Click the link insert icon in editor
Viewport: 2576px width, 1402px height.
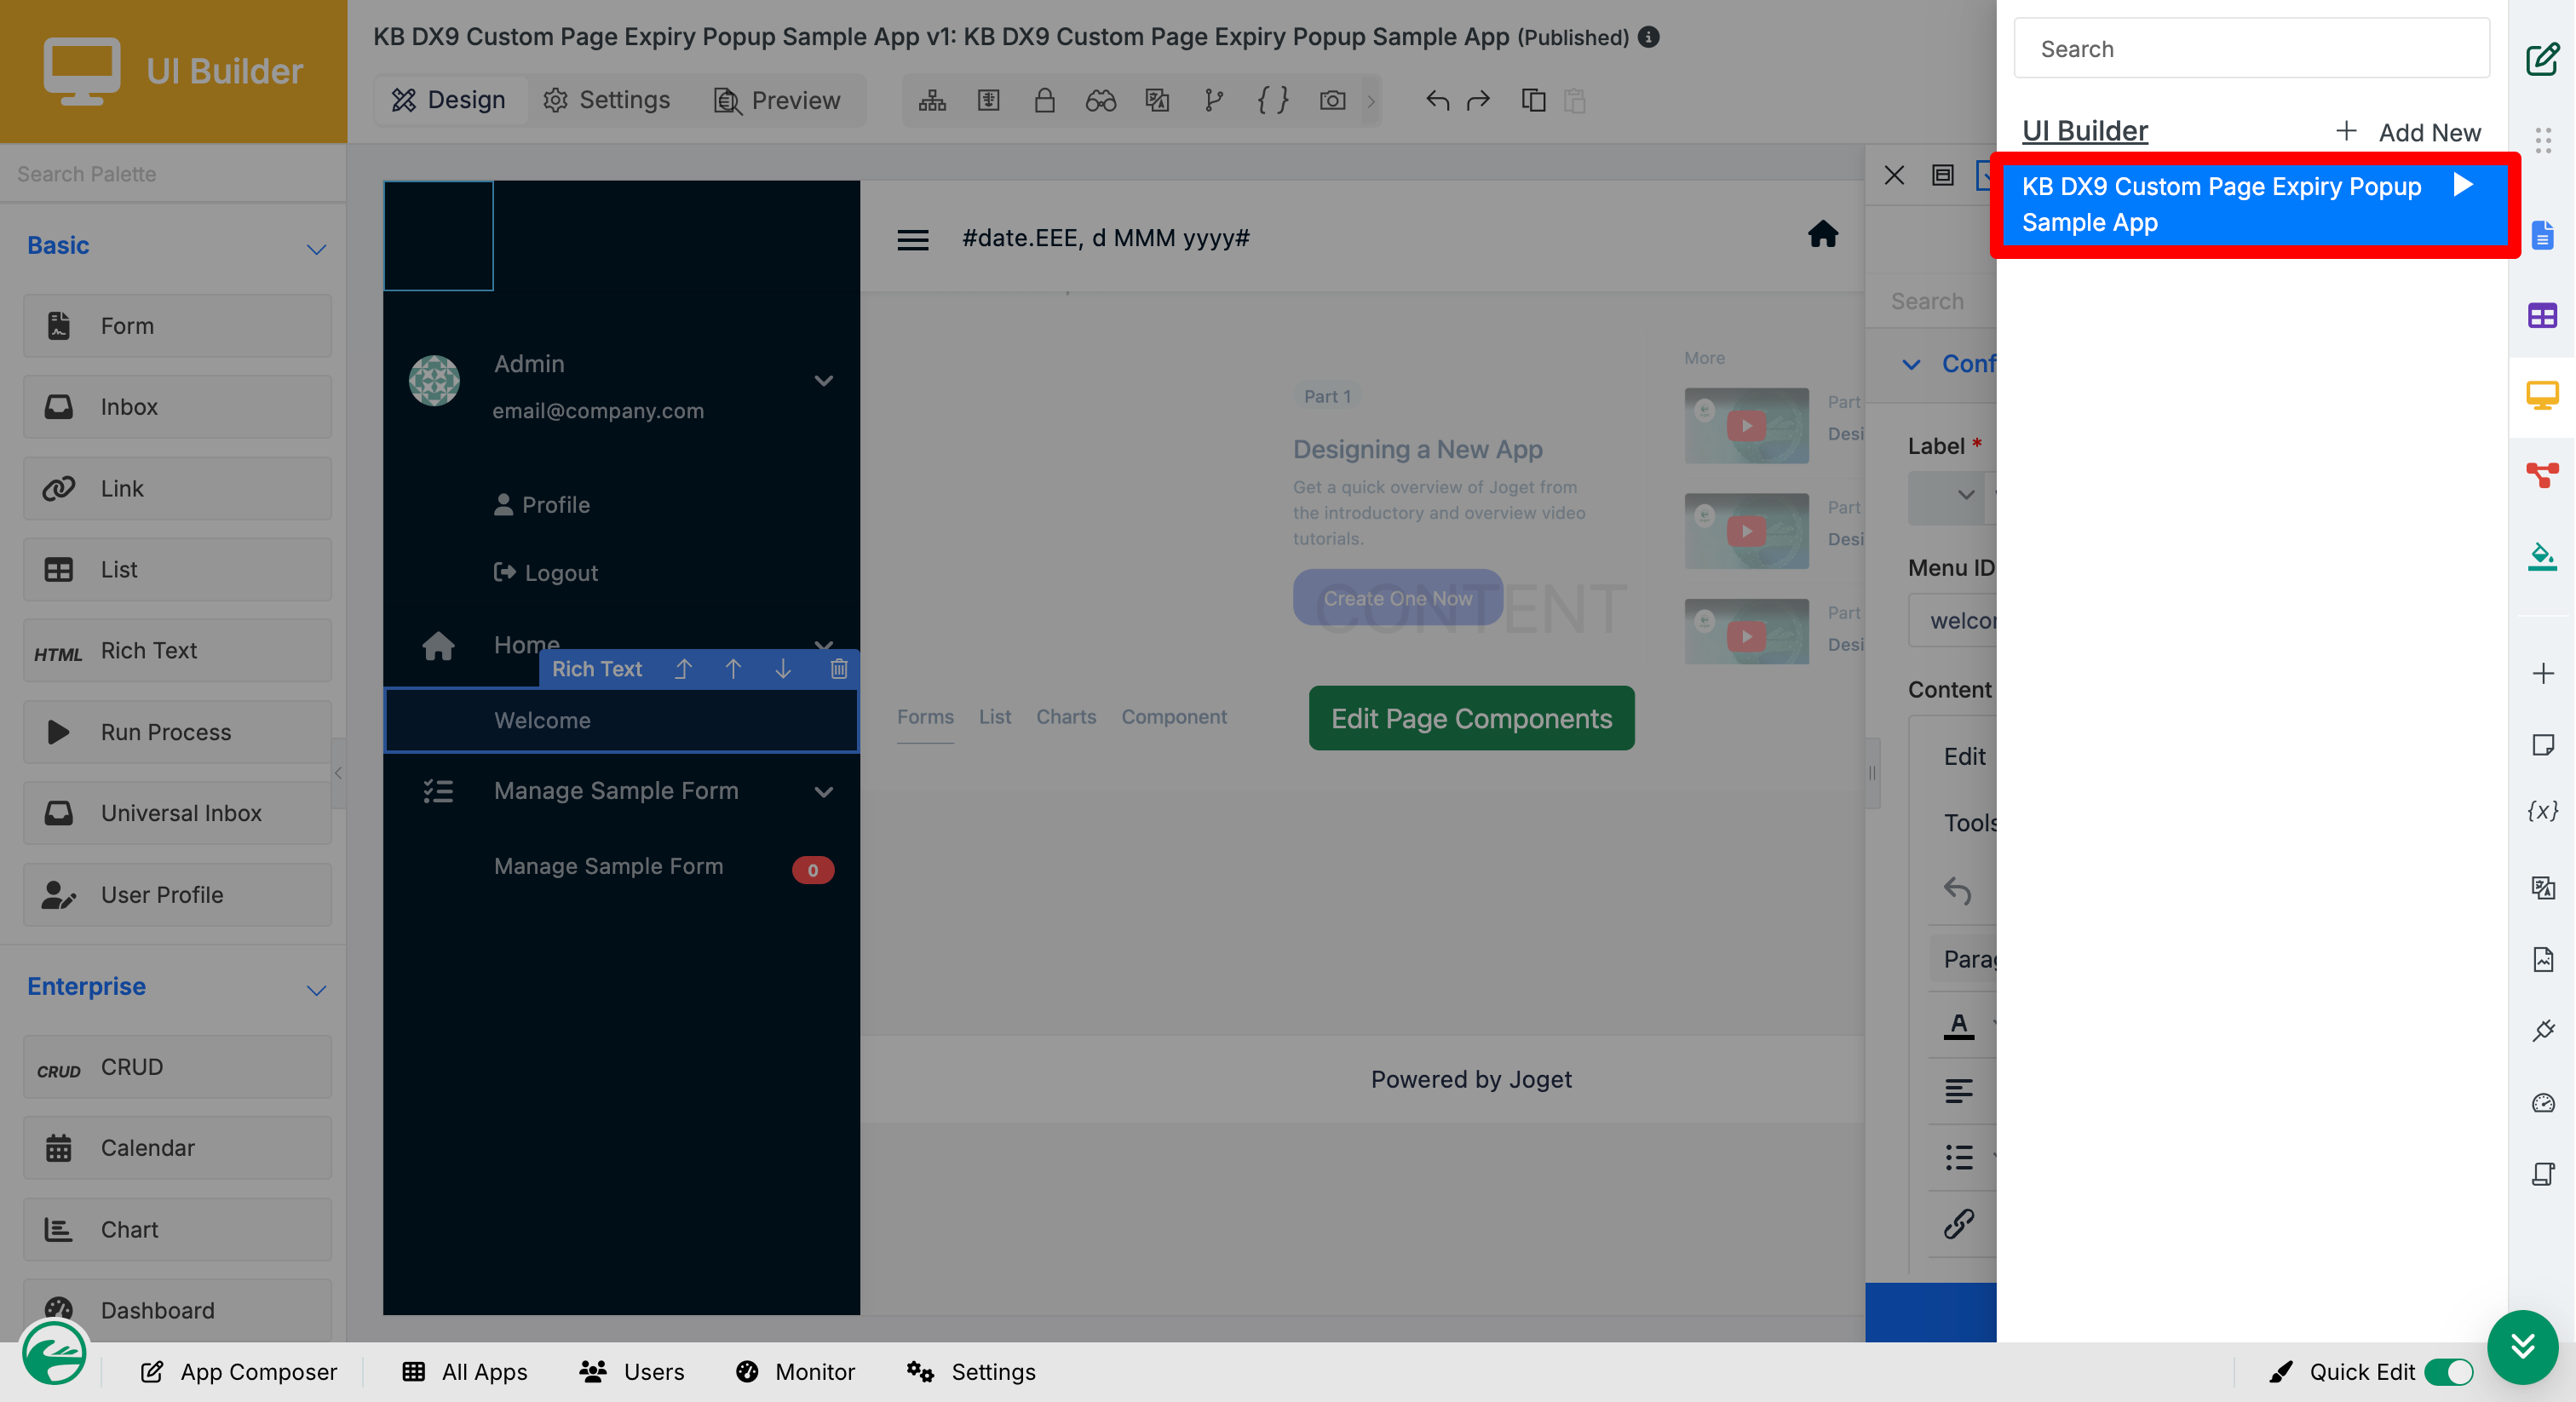click(x=1958, y=1224)
